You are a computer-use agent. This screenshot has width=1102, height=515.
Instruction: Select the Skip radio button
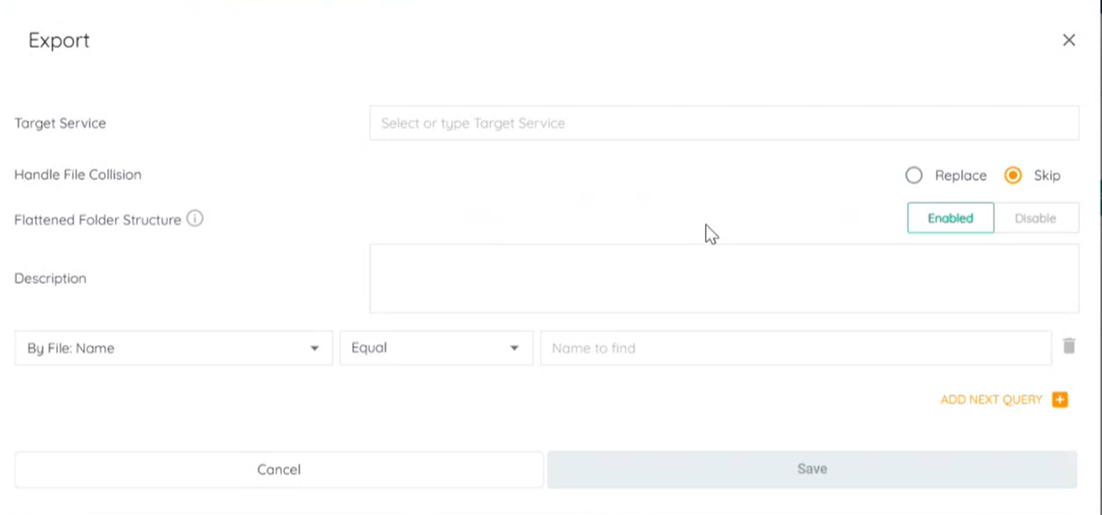pos(1013,175)
